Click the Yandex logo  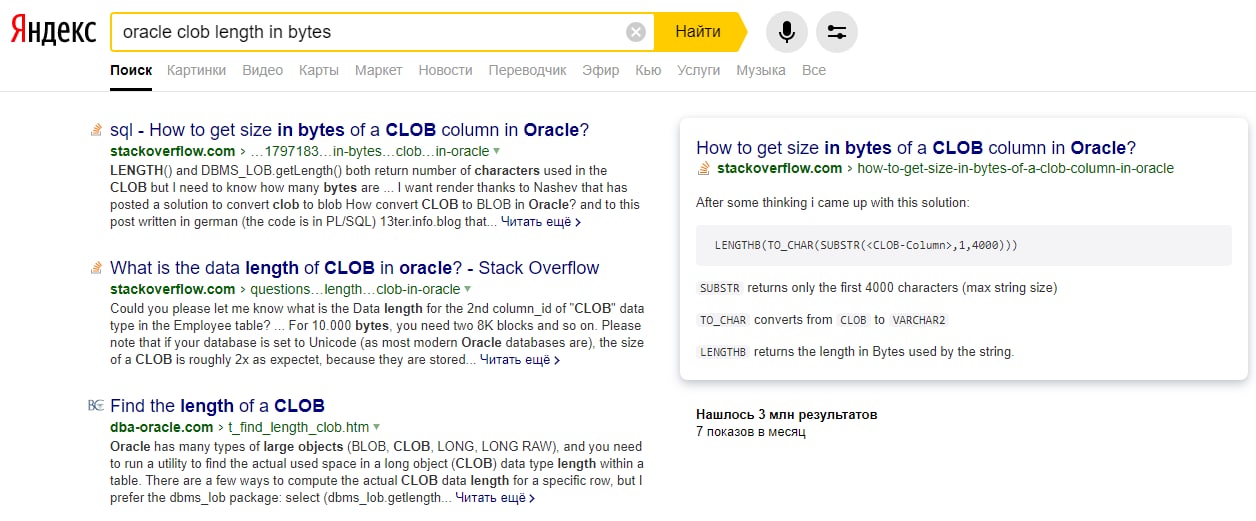pyautogui.click(x=53, y=32)
